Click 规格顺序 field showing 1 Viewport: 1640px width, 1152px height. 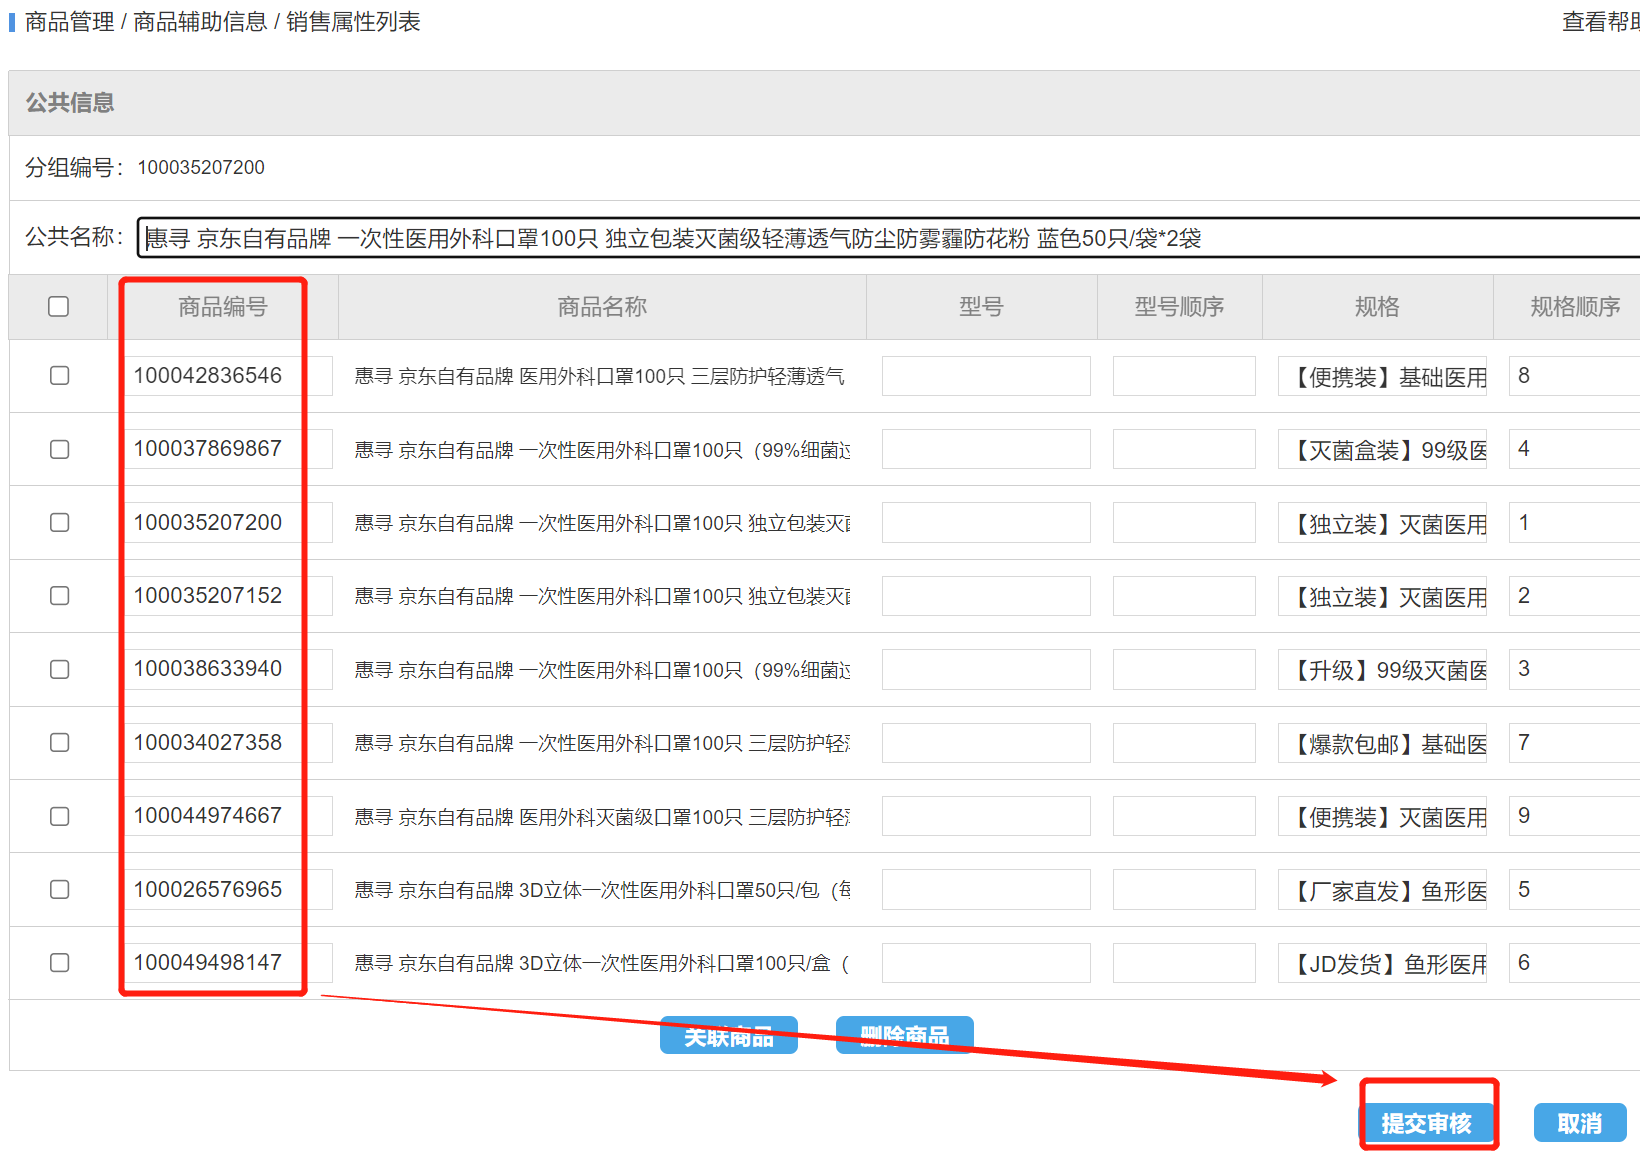[1574, 522]
